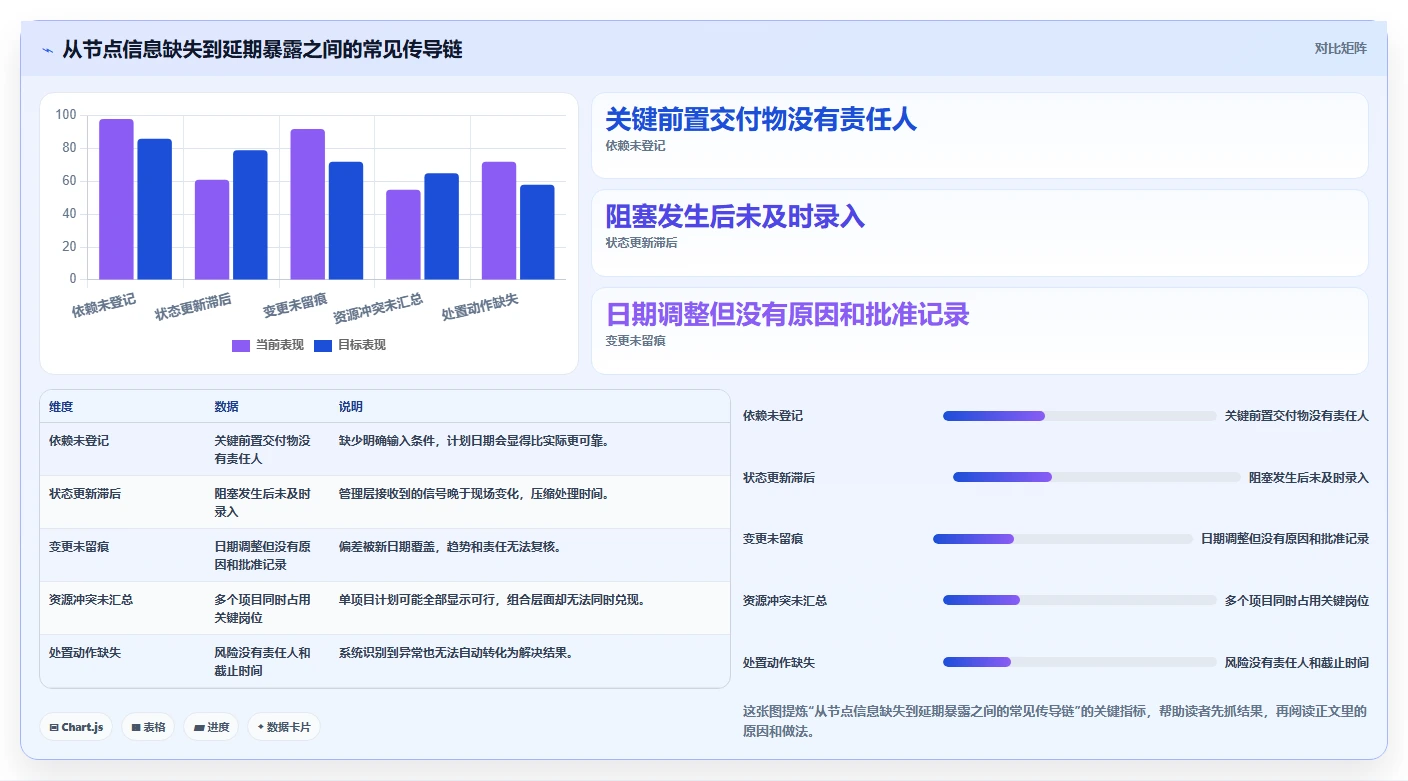Click the 数据卡片 chip

pos(284,727)
